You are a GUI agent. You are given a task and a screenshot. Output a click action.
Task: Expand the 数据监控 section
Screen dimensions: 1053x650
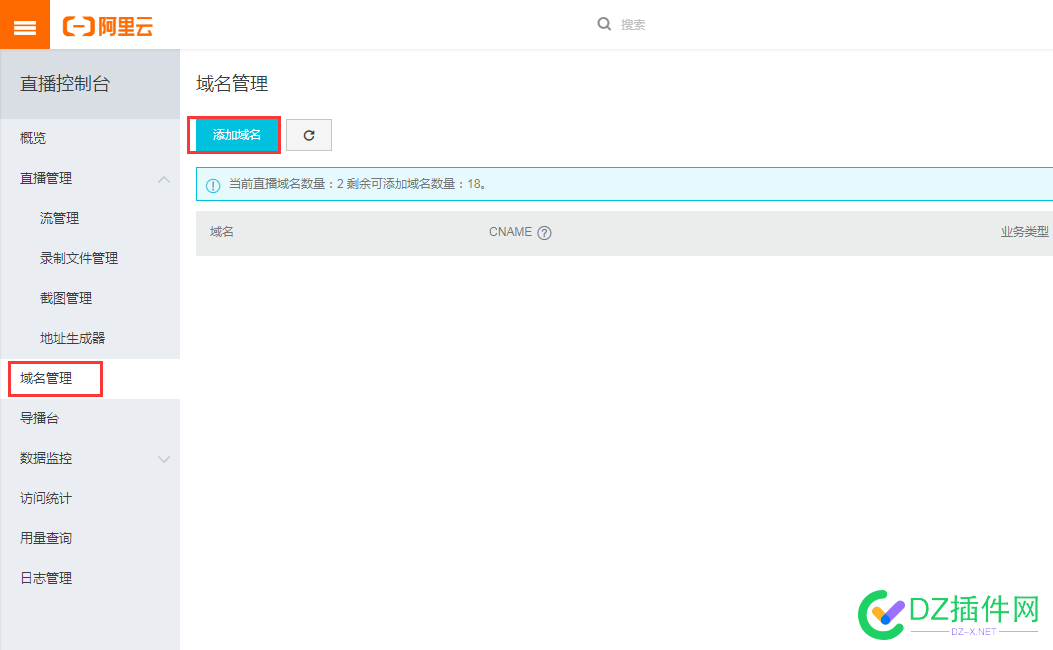pos(164,459)
